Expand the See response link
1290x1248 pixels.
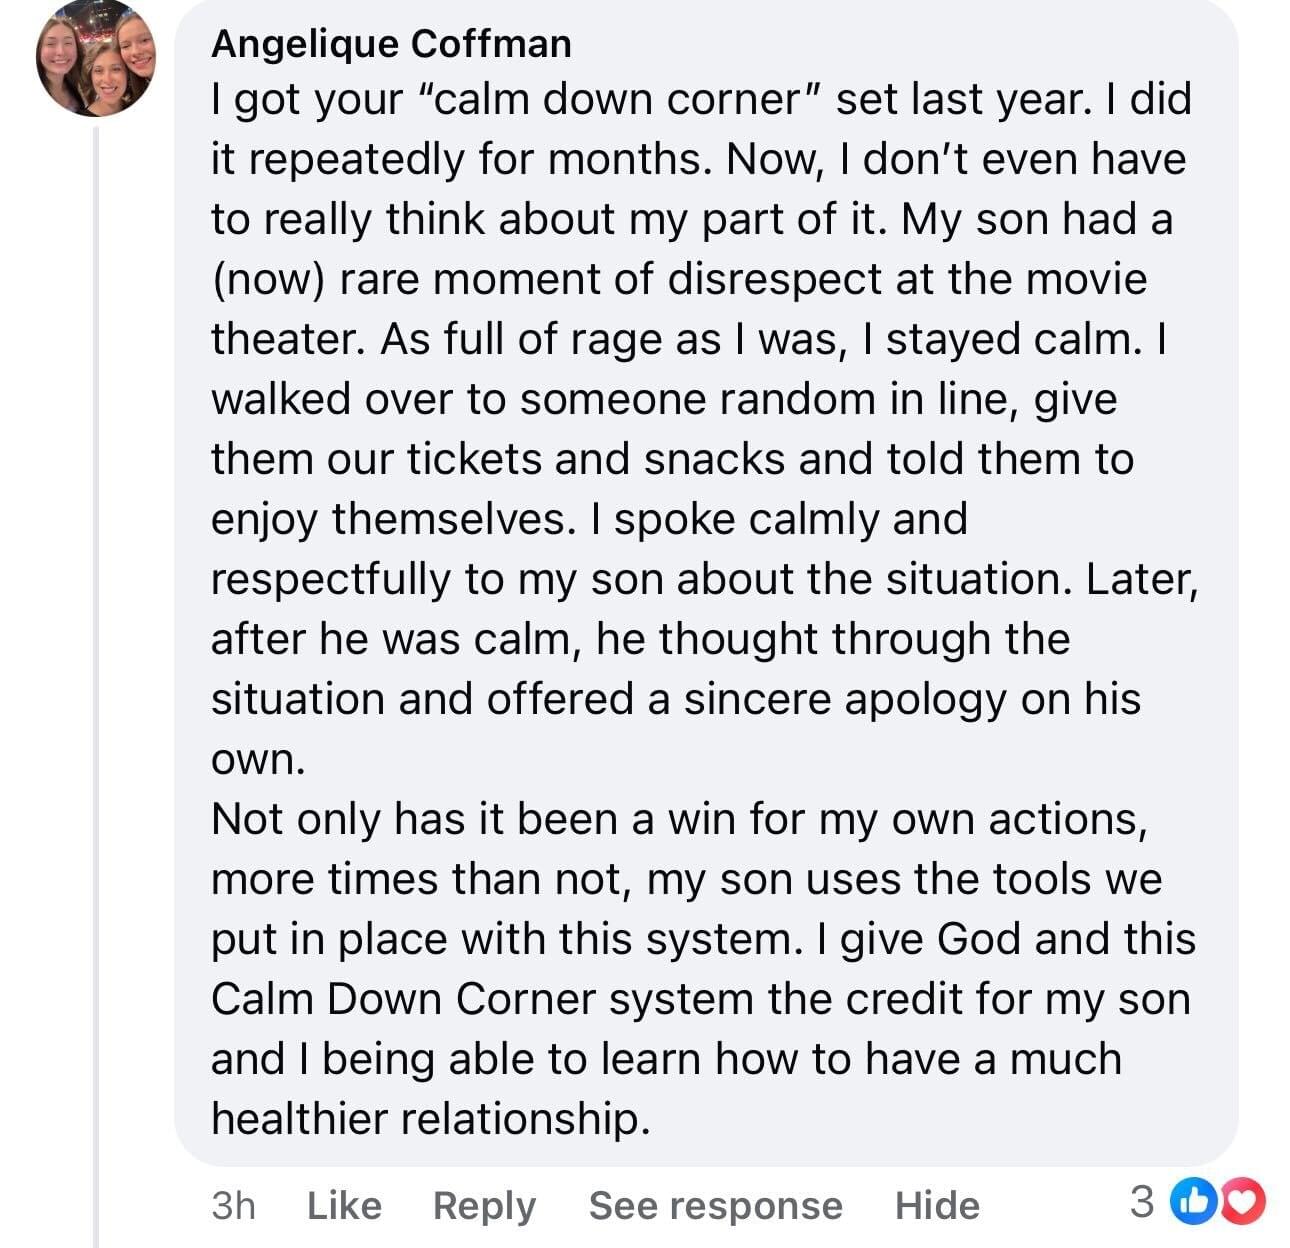click(x=715, y=1205)
